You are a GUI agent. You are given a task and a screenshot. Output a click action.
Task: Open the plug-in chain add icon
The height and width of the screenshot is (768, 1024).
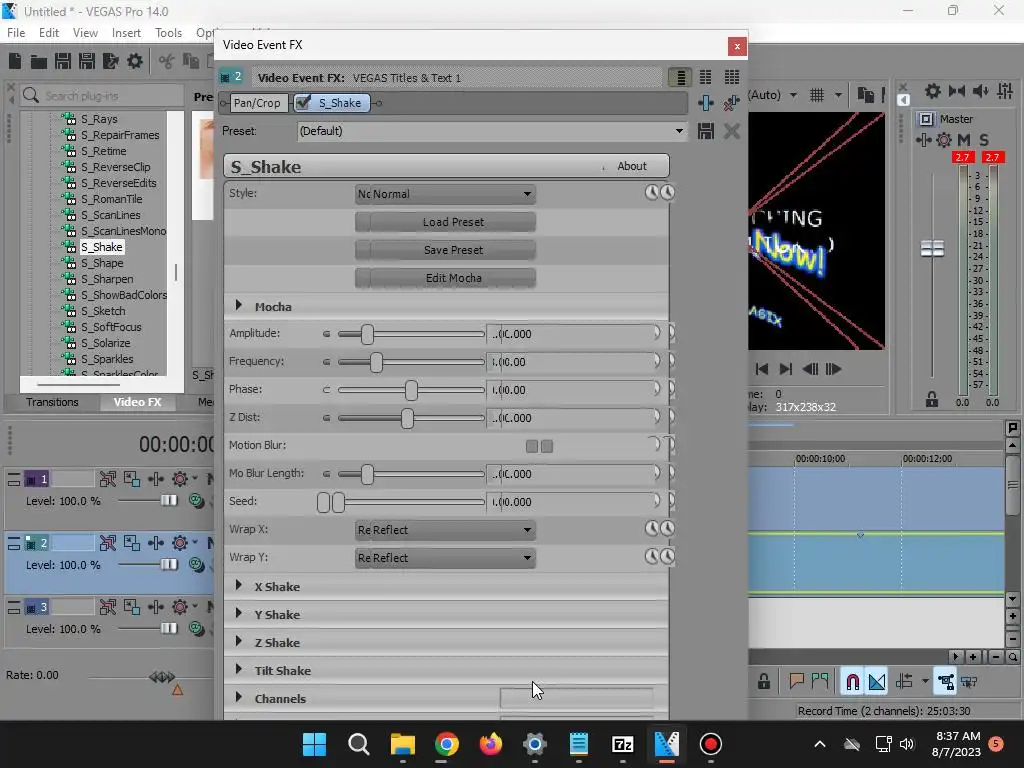(x=705, y=103)
